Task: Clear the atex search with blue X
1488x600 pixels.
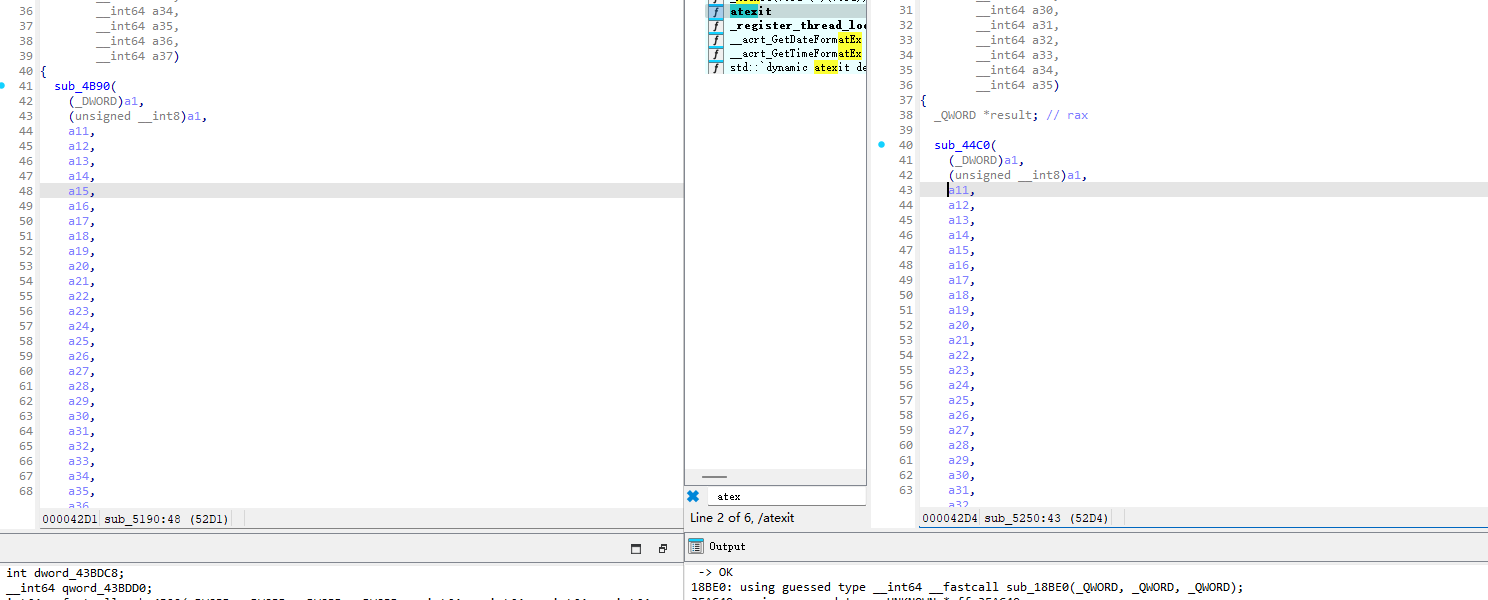Action: (693, 496)
